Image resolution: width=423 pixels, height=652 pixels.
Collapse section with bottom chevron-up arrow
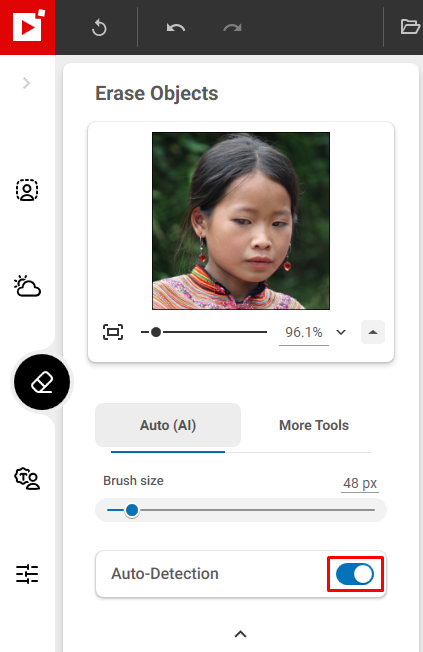tap(240, 634)
